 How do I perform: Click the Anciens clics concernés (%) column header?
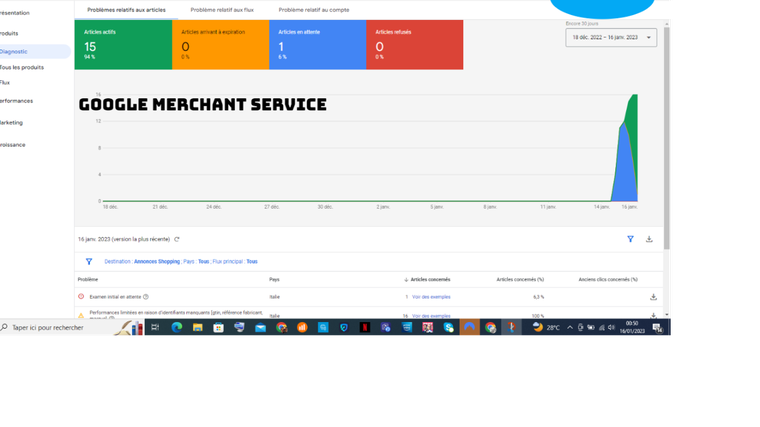point(608,280)
